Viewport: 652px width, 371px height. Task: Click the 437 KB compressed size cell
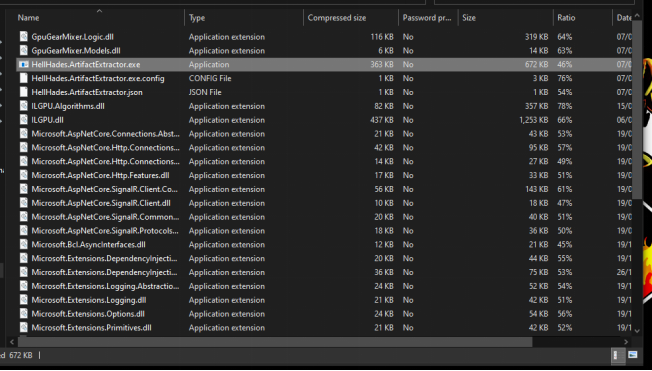click(x=382, y=120)
